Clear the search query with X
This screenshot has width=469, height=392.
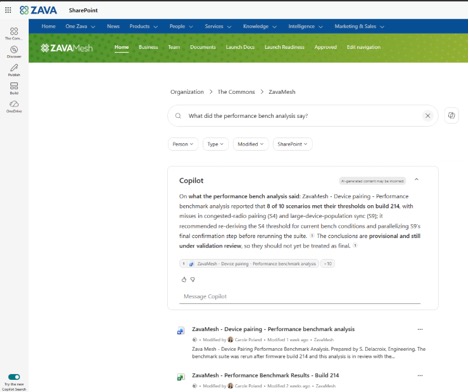(428, 116)
